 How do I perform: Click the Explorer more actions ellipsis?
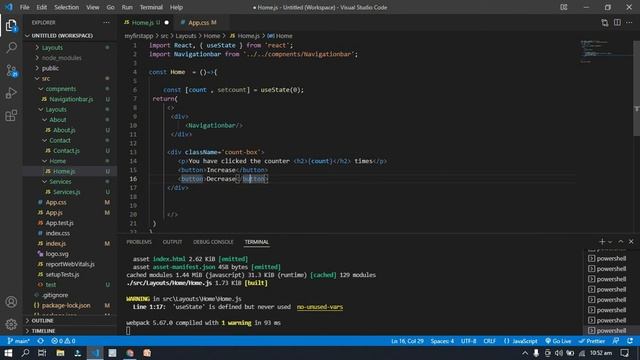107,23
